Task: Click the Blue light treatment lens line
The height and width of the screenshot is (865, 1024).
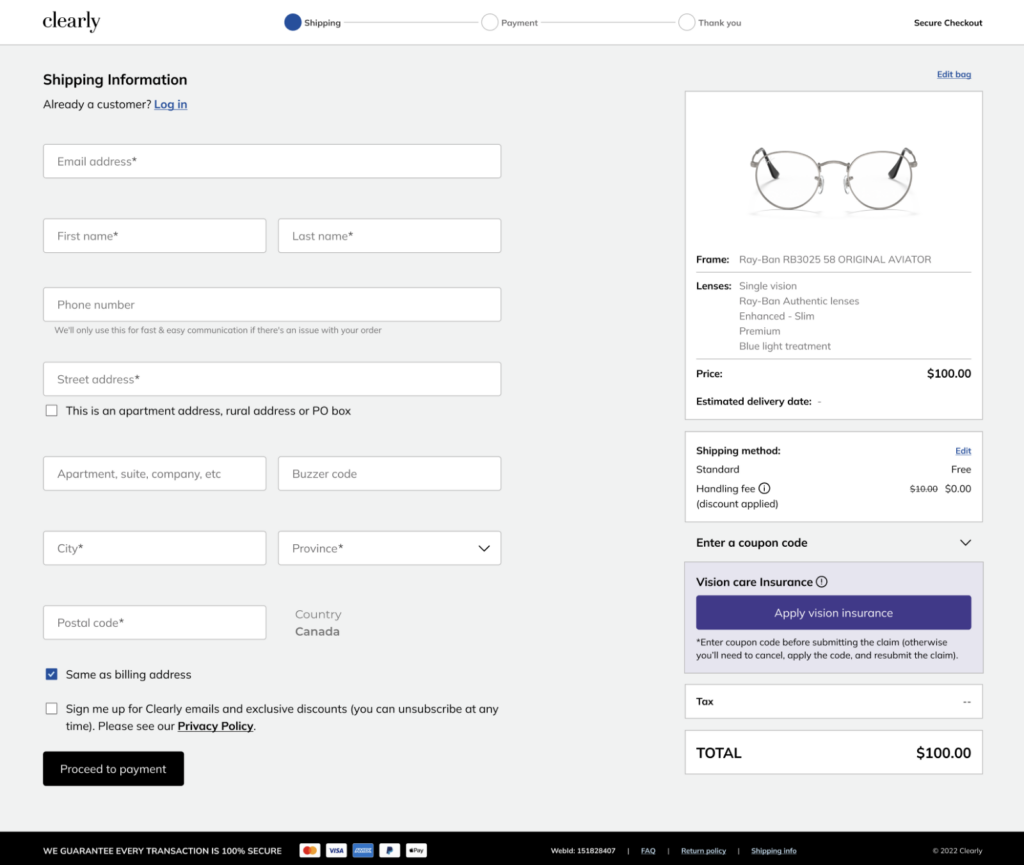Action: click(x=784, y=346)
